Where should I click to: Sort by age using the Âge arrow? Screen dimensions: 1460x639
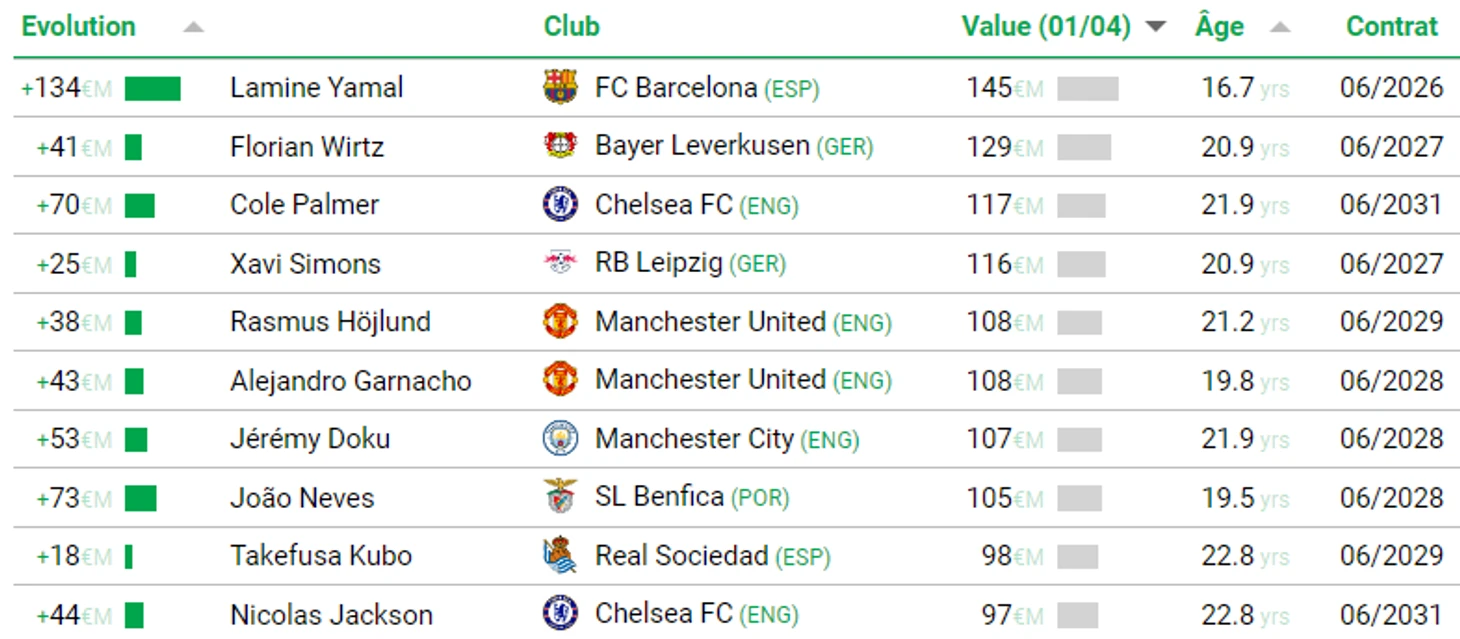coord(1280,27)
